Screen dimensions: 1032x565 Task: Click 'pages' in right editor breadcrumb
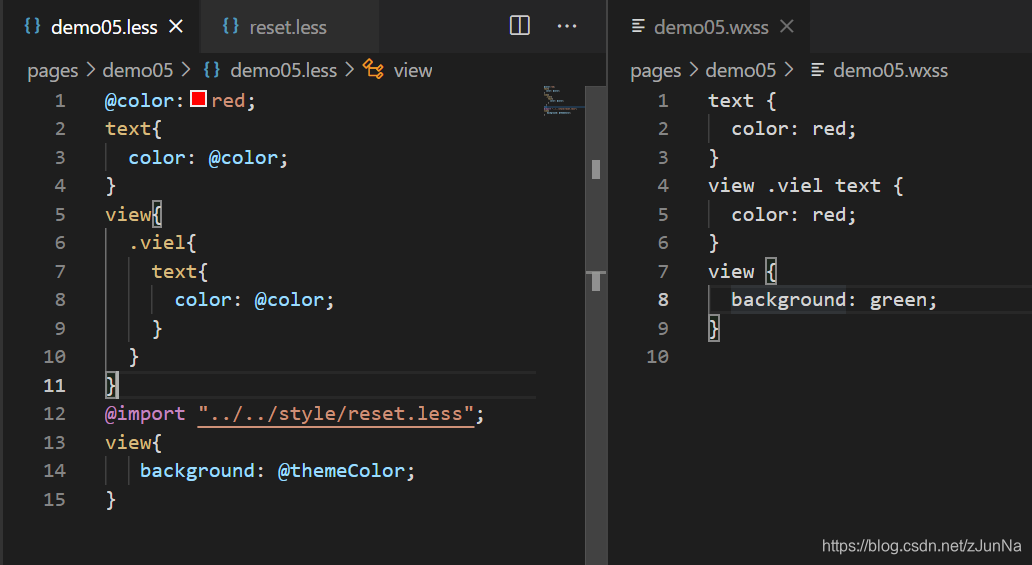click(x=656, y=70)
